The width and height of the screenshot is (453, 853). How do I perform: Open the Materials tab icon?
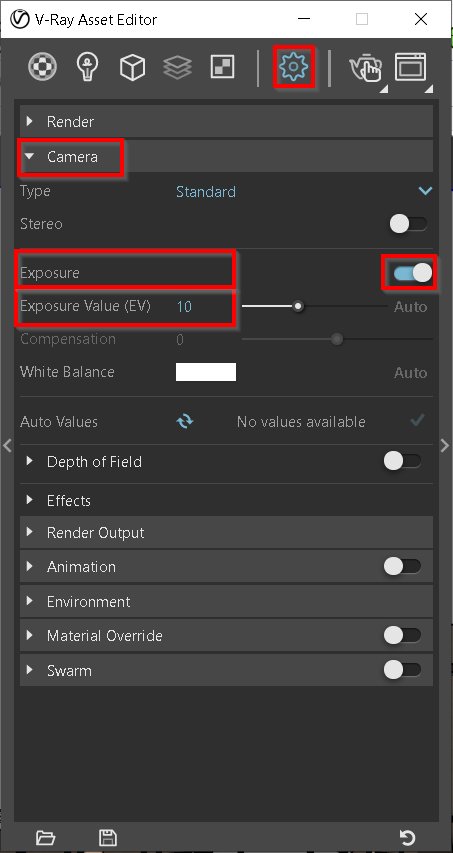pos(42,68)
